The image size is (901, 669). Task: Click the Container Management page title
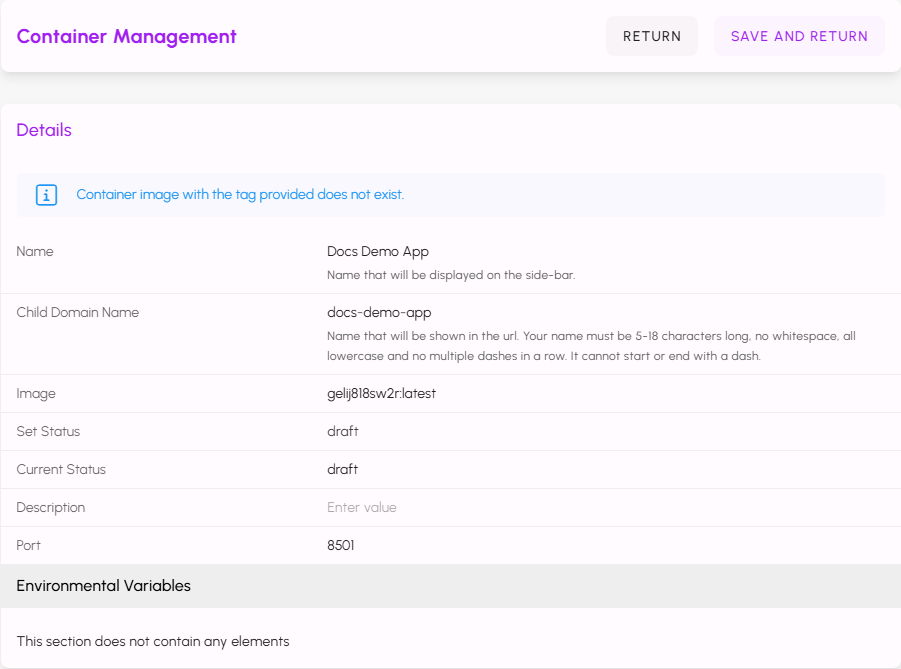[127, 37]
